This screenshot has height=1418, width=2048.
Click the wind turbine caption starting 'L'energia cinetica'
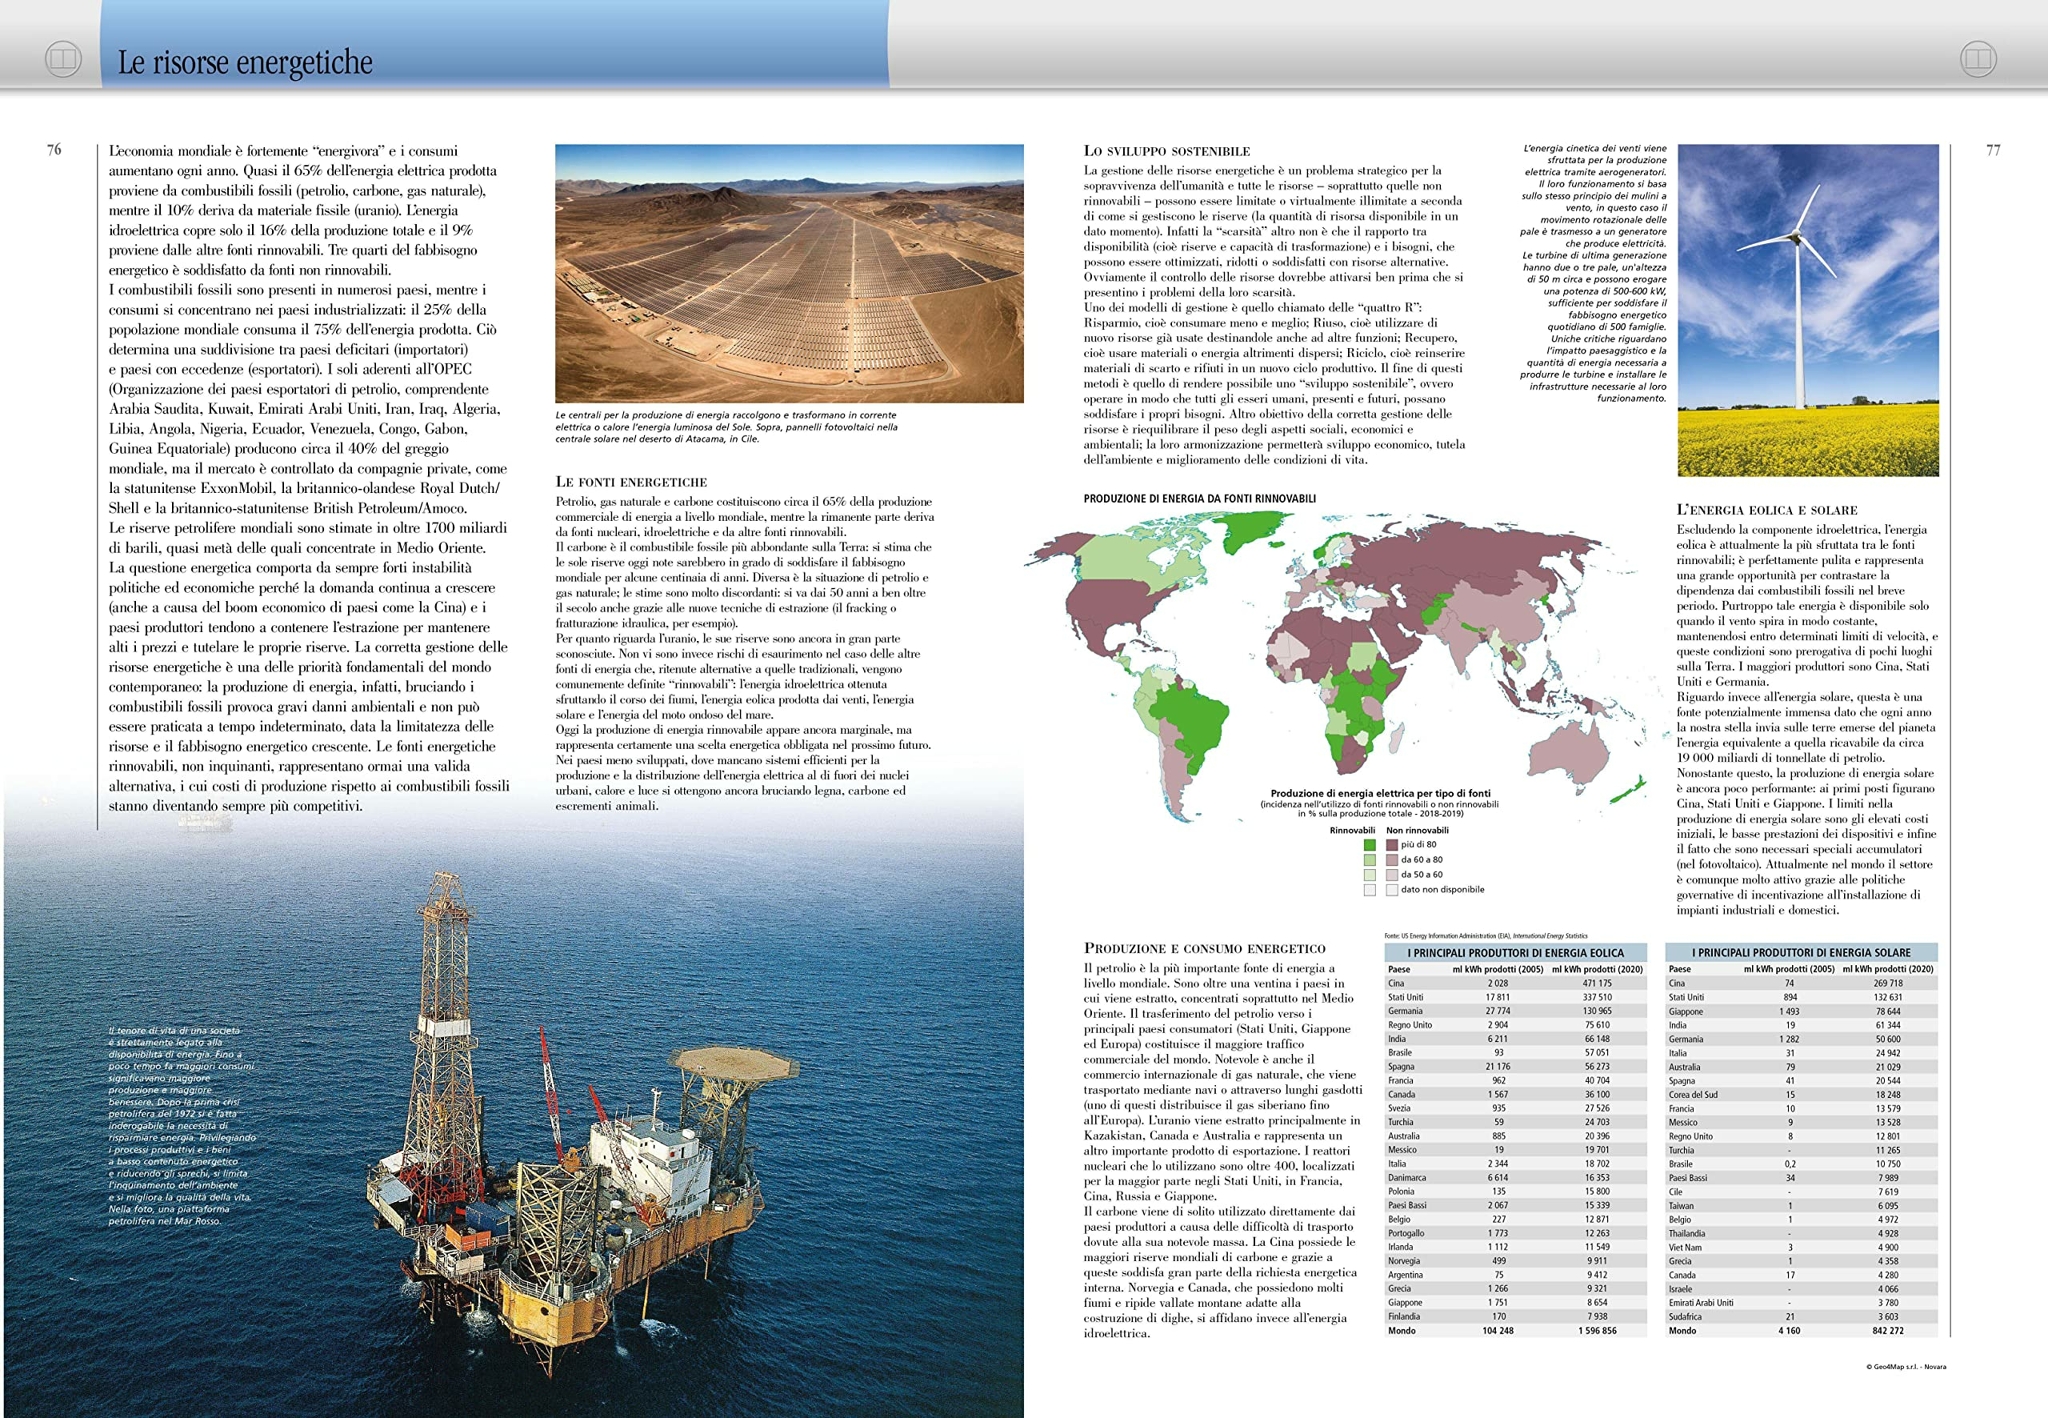click(x=1594, y=273)
